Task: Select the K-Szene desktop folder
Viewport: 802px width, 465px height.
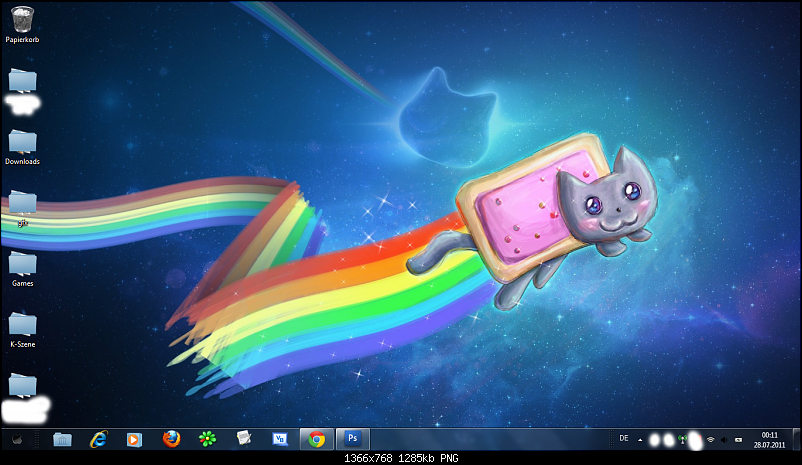Action: (x=23, y=329)
